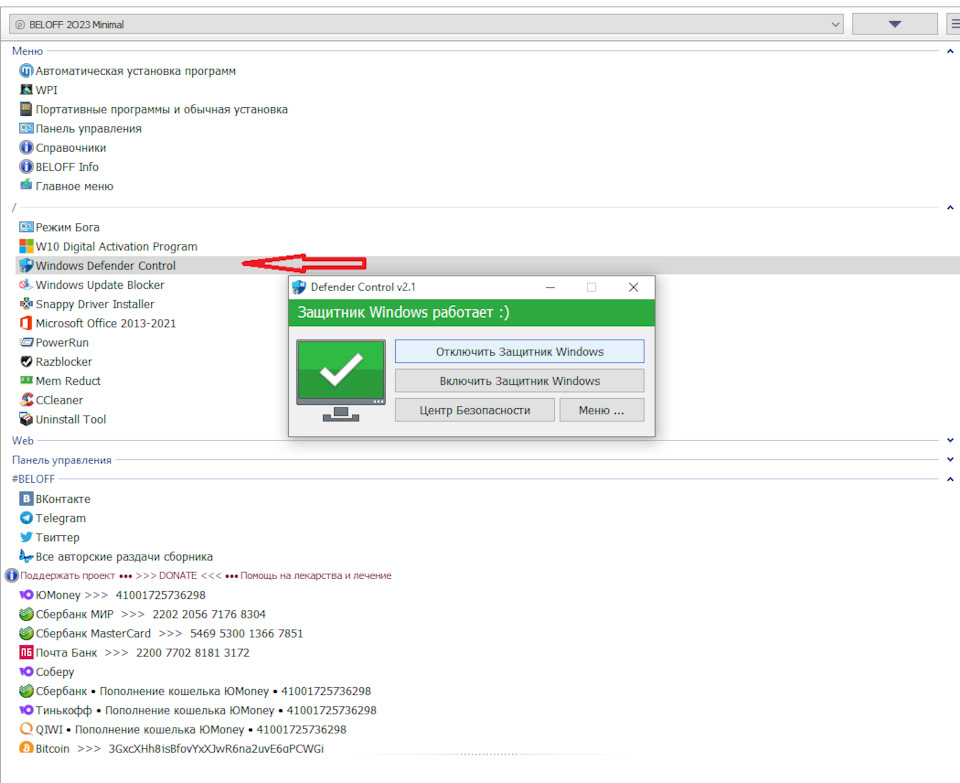
Task: Open Uninstall Tool icon
Action: click(26, 419)
